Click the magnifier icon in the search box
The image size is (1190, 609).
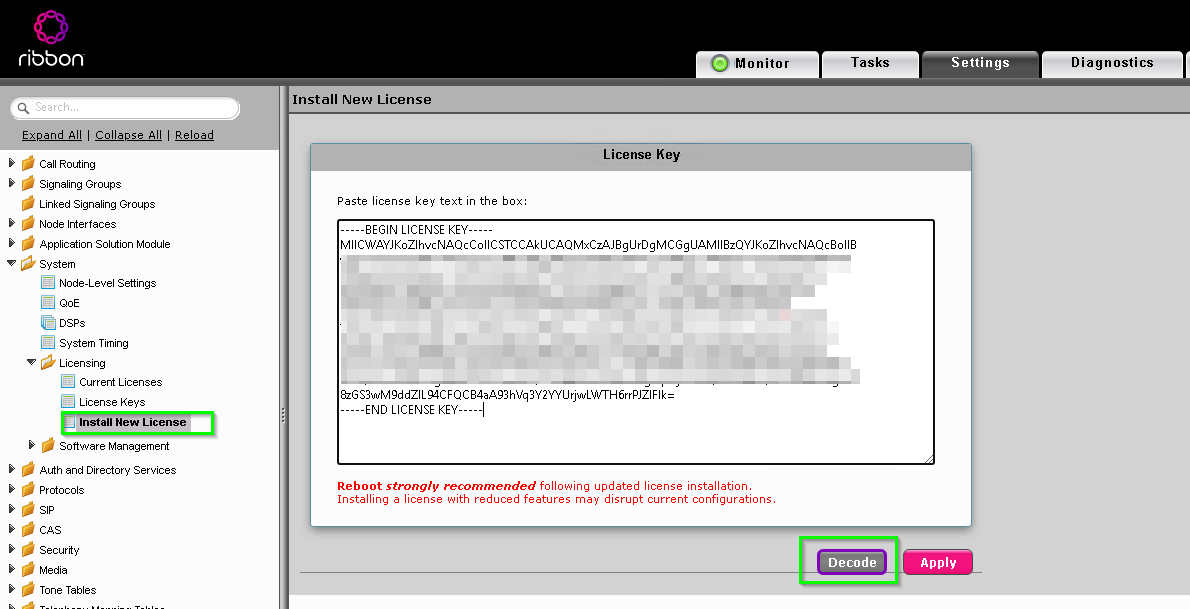click(24, 108)
